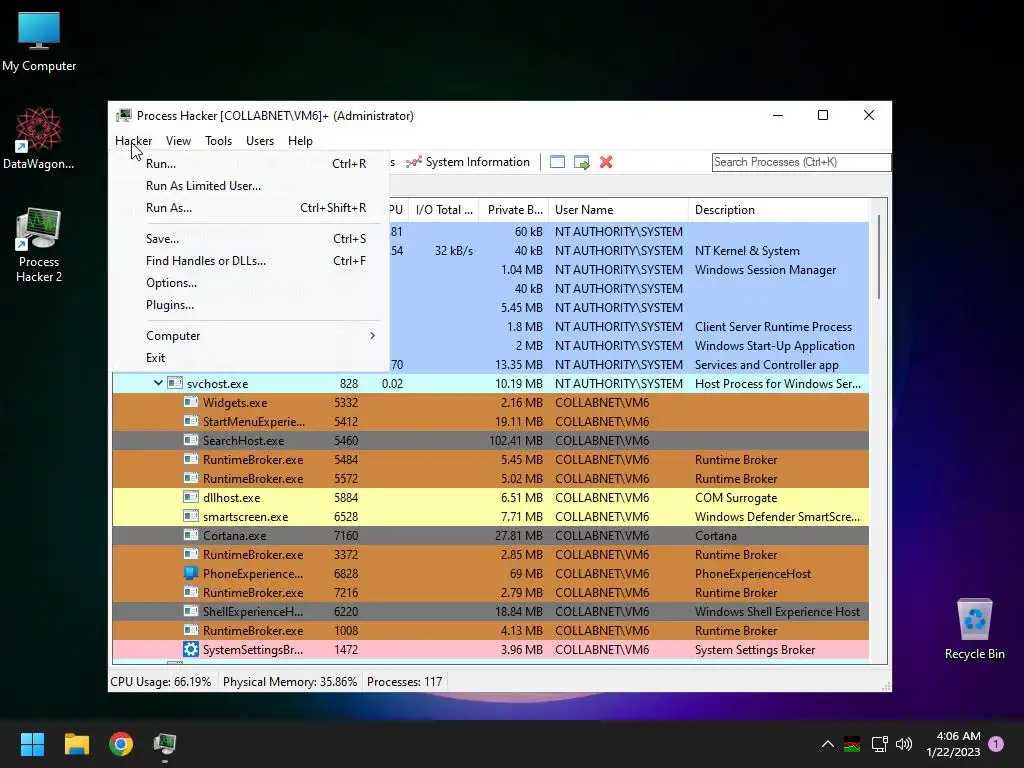Click the NT Kernel & System description

[x=747, y=251]
